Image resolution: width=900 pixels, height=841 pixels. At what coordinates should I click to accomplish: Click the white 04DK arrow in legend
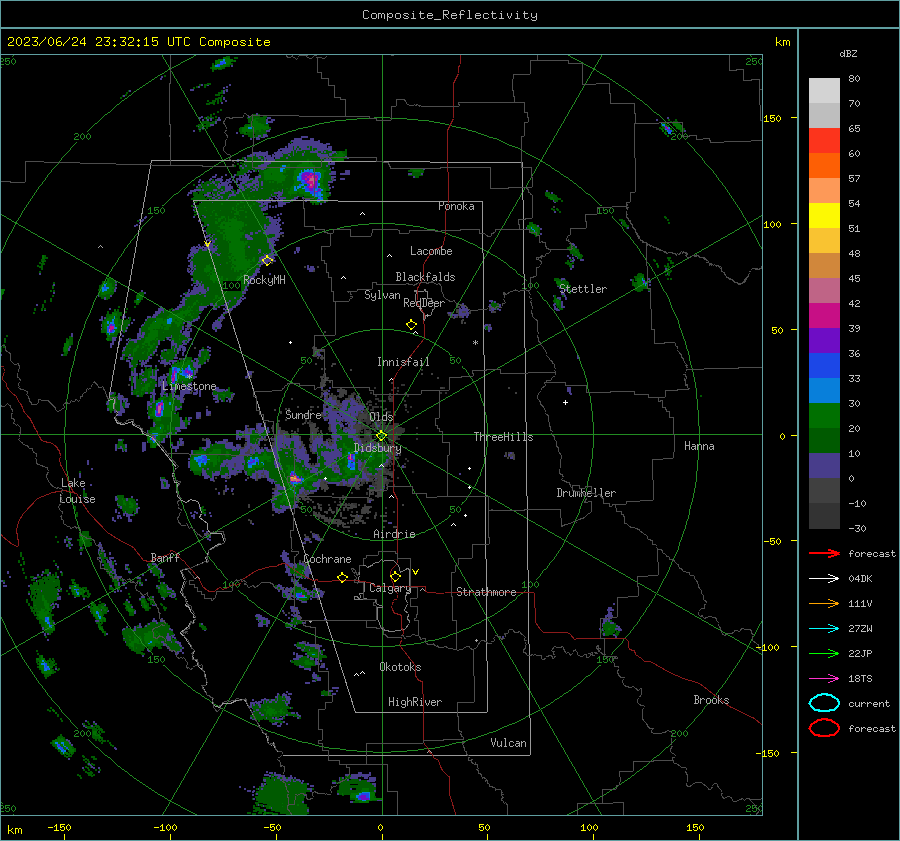coord(824,579)
